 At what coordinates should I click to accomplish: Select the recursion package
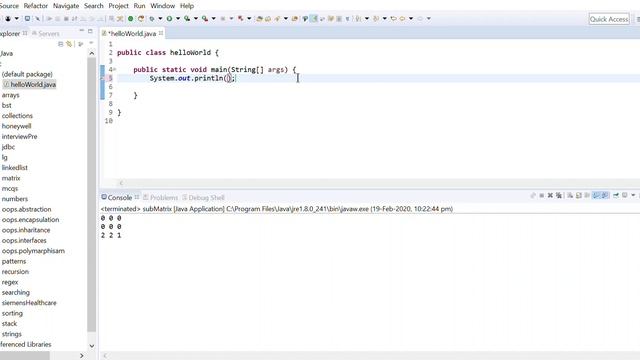point(15,272)
